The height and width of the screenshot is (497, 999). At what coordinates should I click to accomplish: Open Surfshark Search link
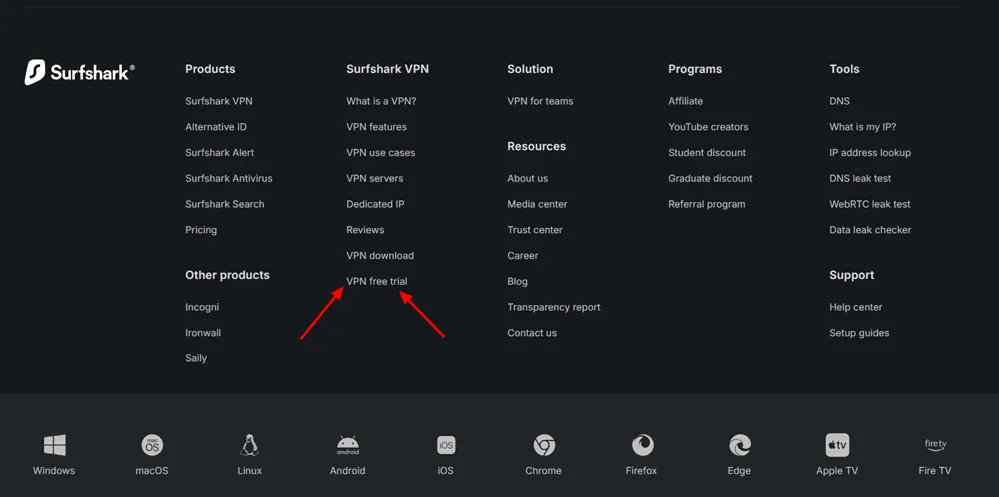coord(225,204)
